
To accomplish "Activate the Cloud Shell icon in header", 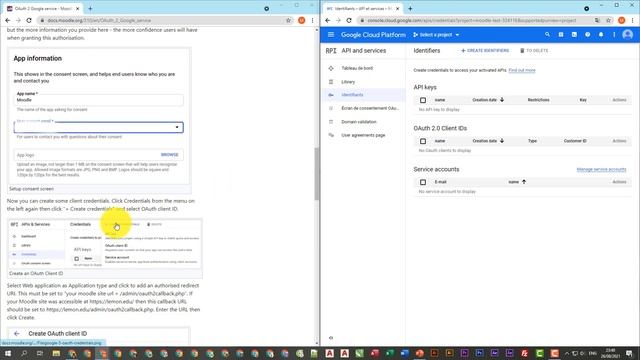I will [x=574, y=35].
